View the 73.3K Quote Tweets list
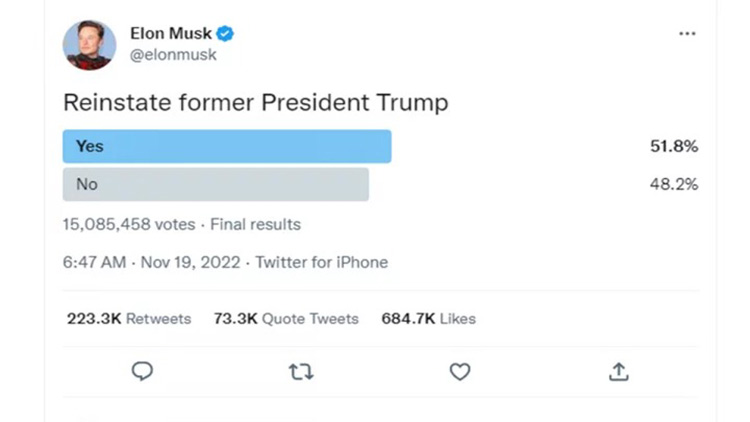The height and width of the screenshot is (422, 750). pos(286,319)
